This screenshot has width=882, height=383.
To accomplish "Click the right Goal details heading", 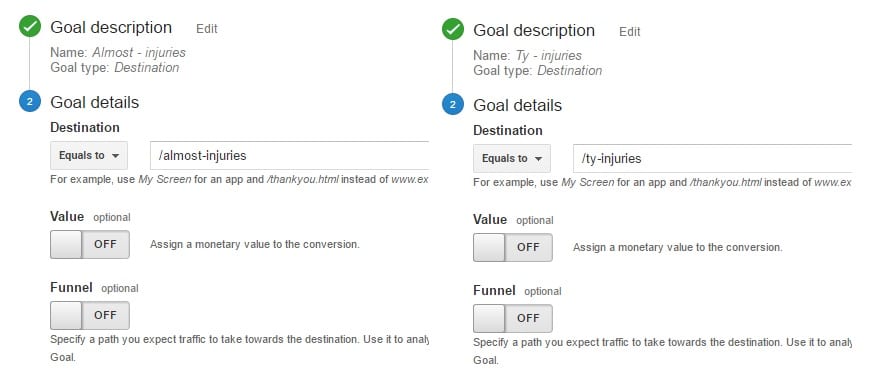I will click(518, 105).
